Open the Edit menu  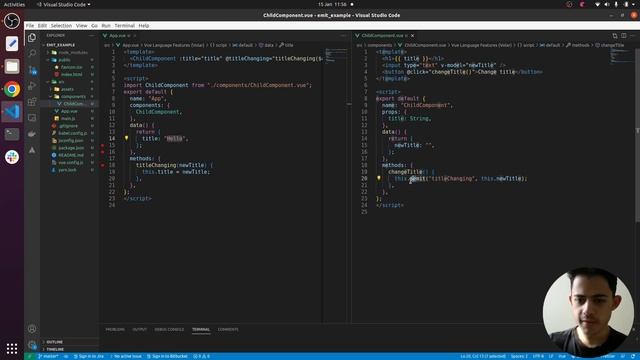pyautogui.click(x=42, y=26)
